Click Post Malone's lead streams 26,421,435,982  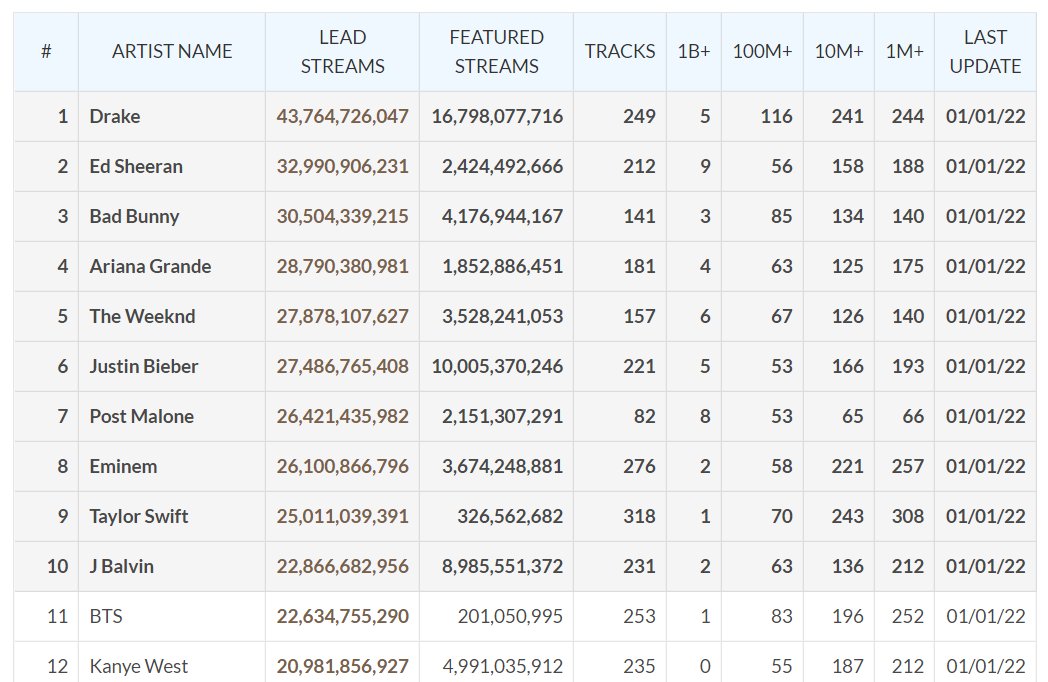tap(342, 417)
